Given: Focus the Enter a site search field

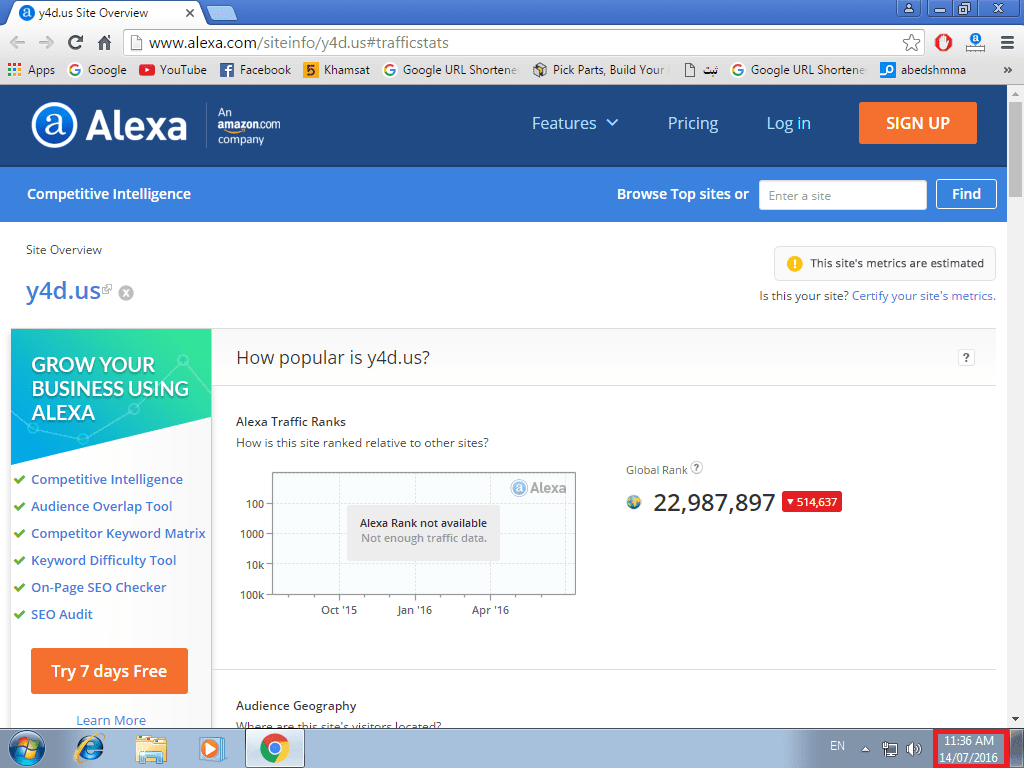Looking at the screenshot, I should point(842,195).
